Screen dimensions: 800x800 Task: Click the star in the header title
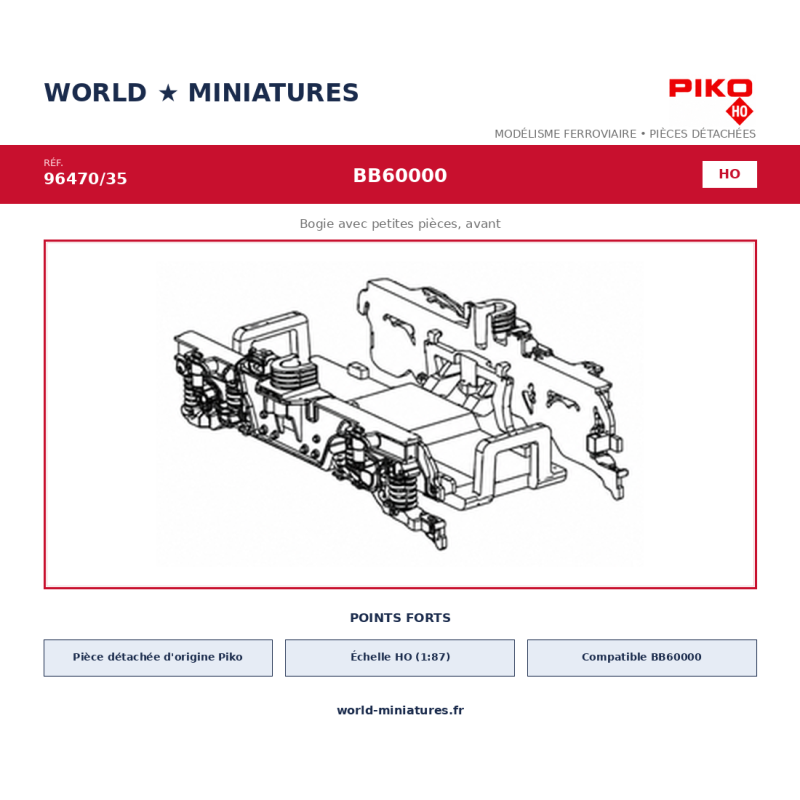(x=168, y=93)
